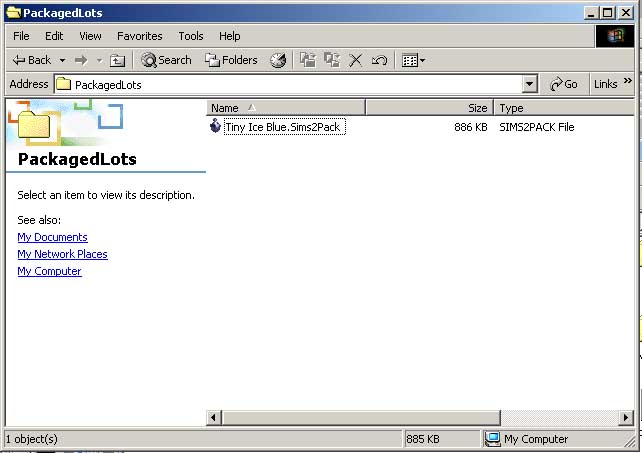
Task: Click the Delete X icon
Action: 355,60
